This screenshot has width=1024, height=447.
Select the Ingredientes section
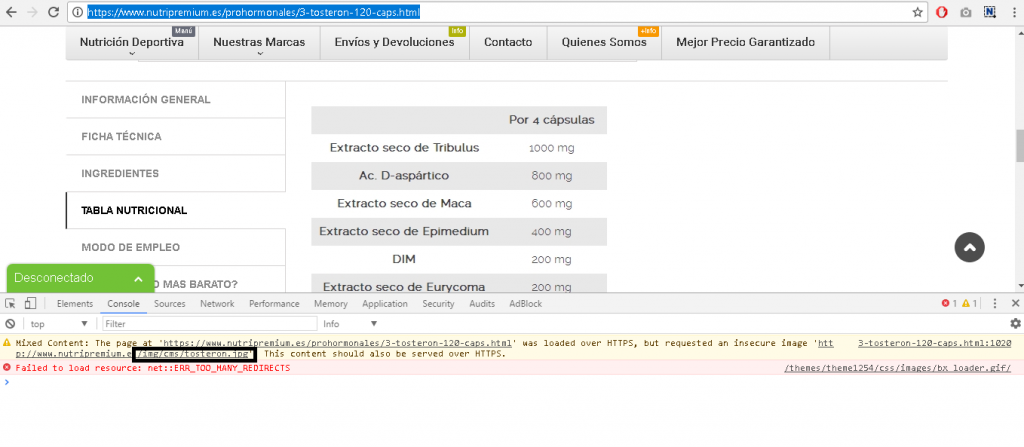pos(176,174)
